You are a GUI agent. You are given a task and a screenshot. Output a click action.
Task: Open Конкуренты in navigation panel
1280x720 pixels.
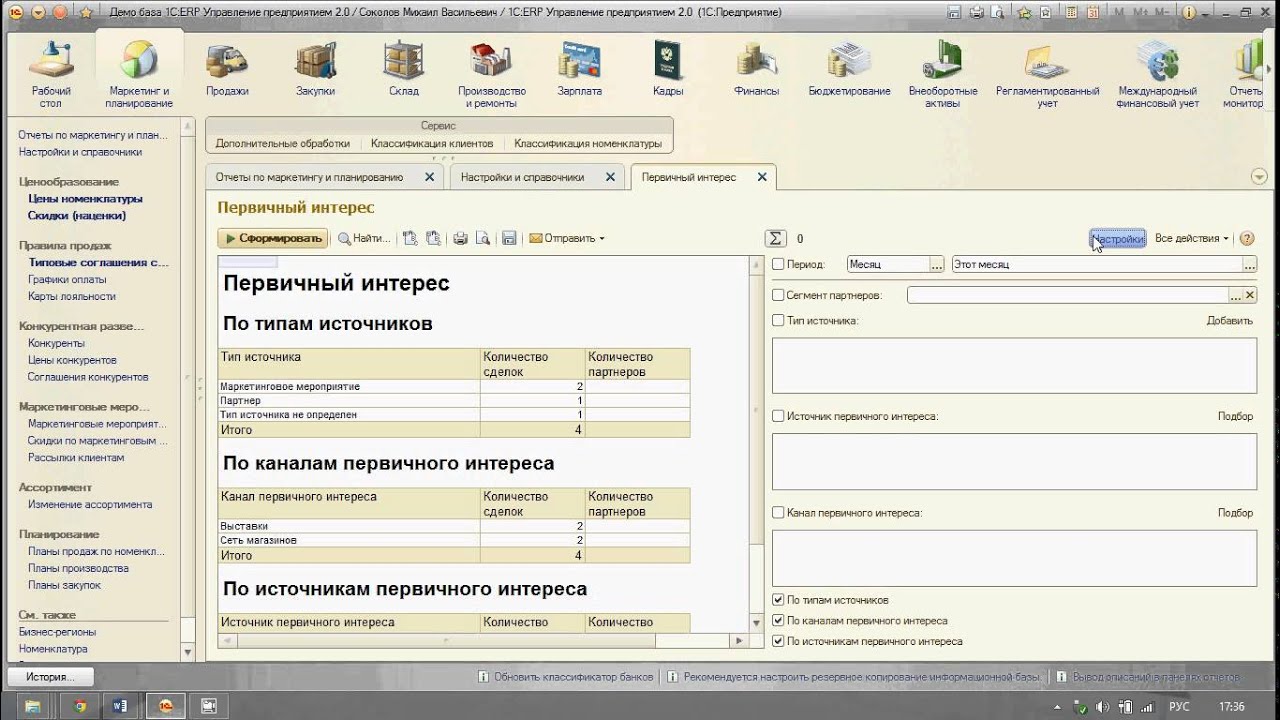[56, 343]
